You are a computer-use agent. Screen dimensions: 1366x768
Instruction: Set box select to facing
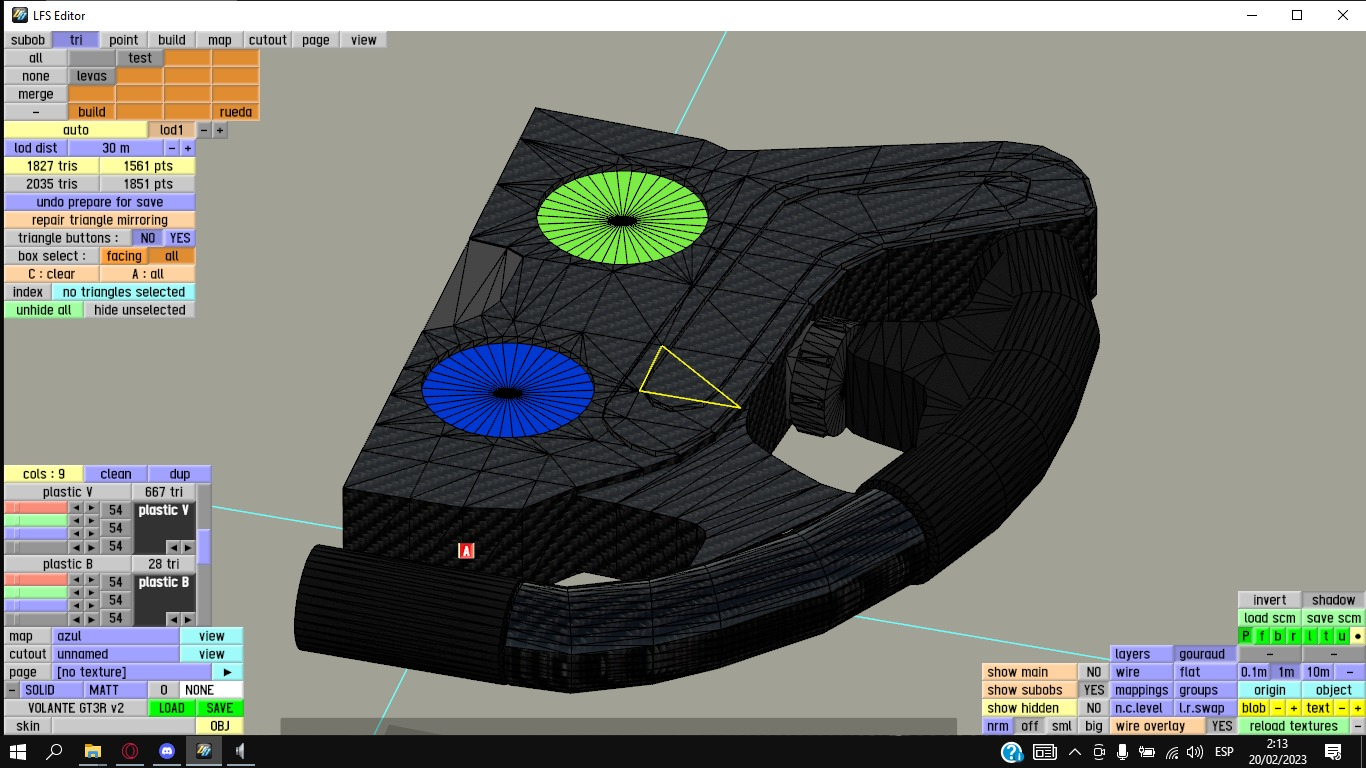click(124, 256)
